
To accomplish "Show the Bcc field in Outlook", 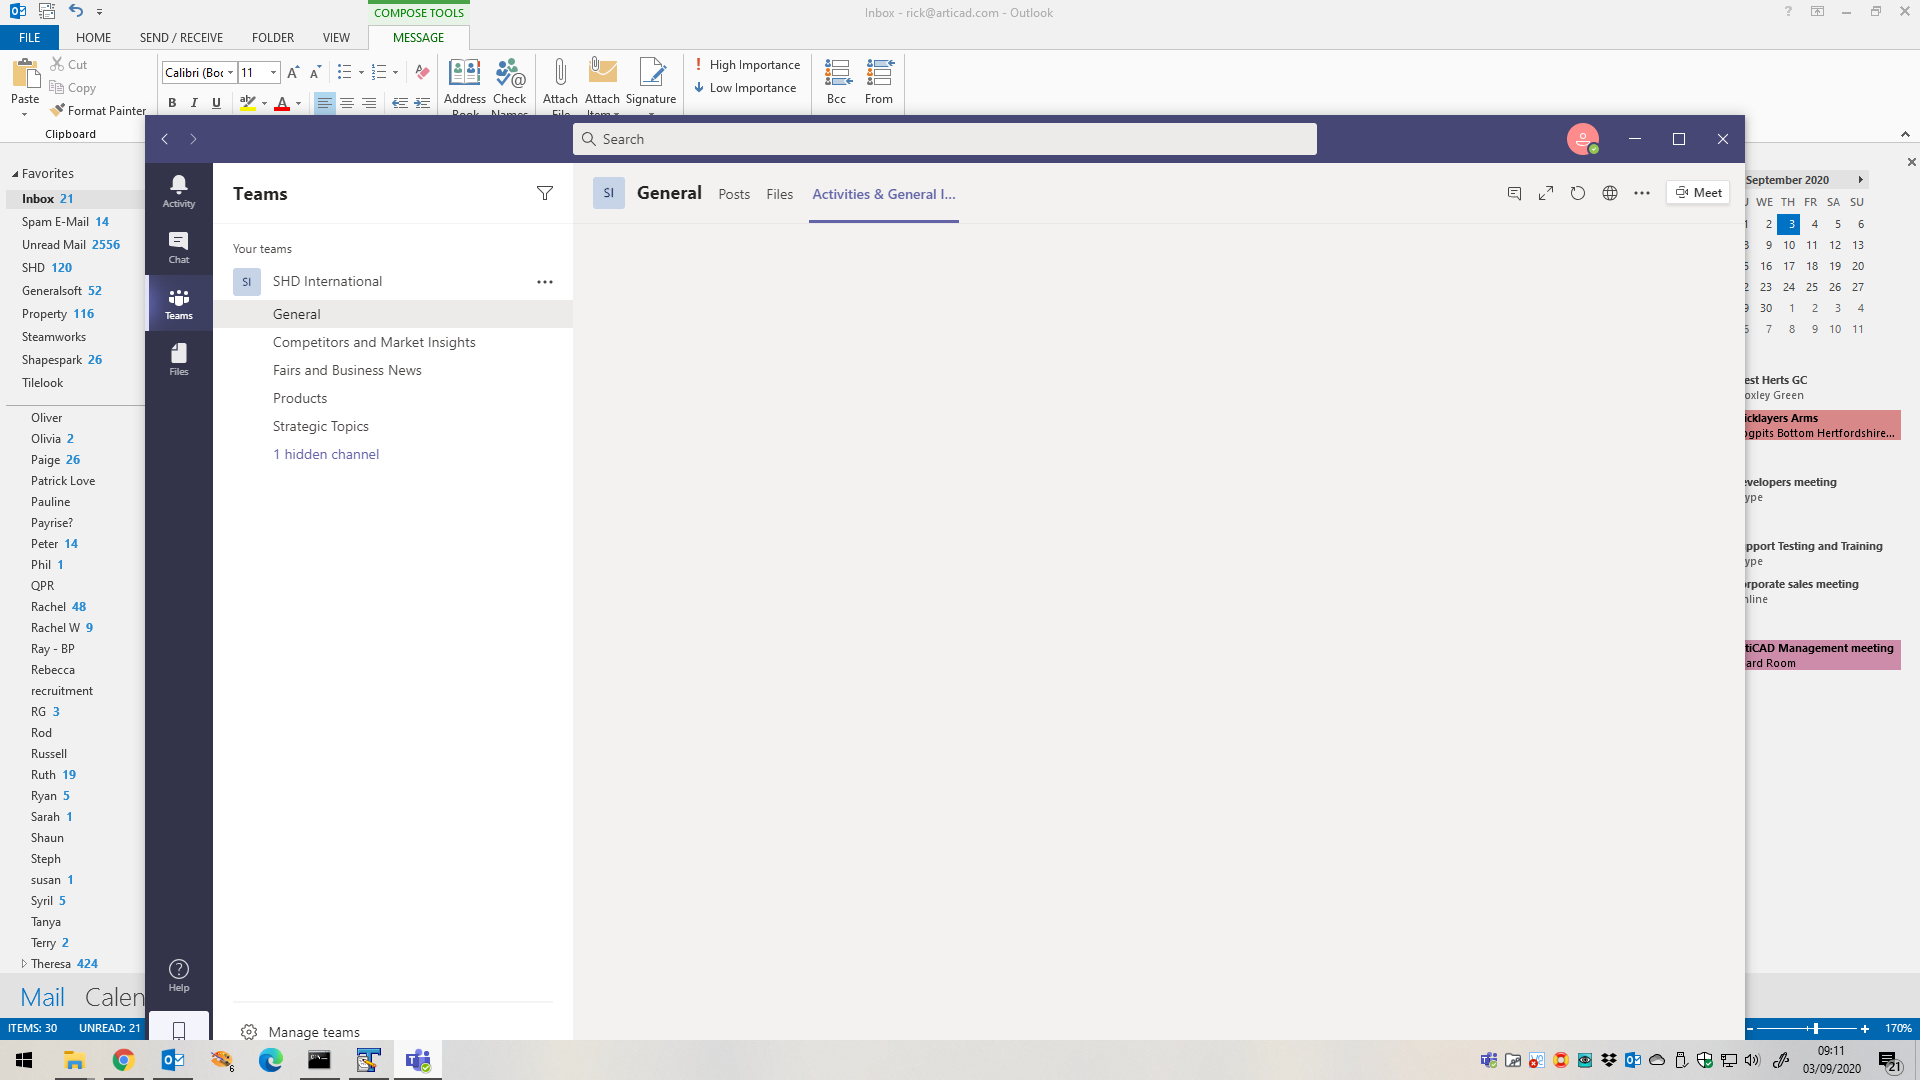I will pyautogui.click(x=837, y=81).
